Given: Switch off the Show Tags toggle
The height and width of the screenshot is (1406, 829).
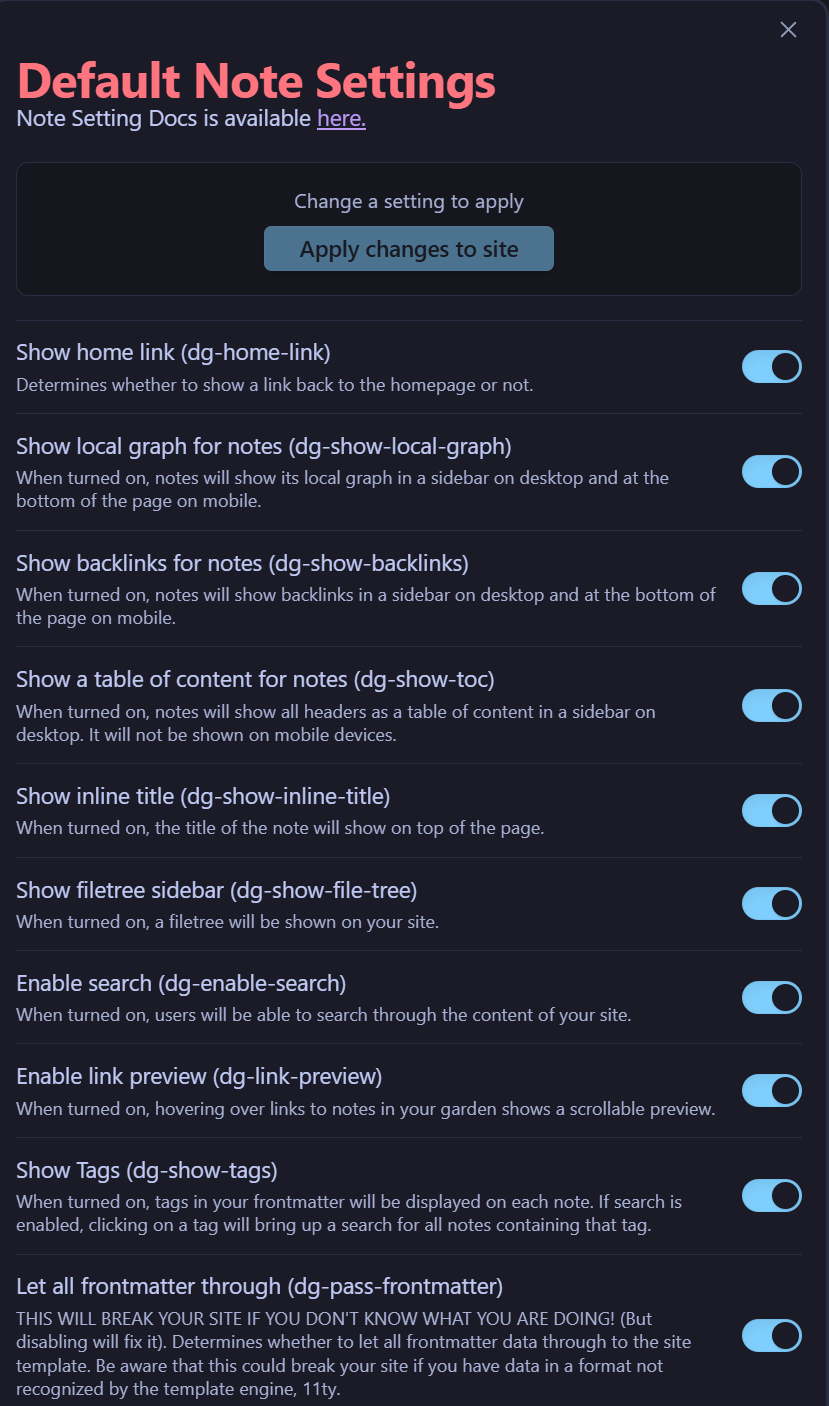Looking at the screenshot, I should tap(771, 1196).
